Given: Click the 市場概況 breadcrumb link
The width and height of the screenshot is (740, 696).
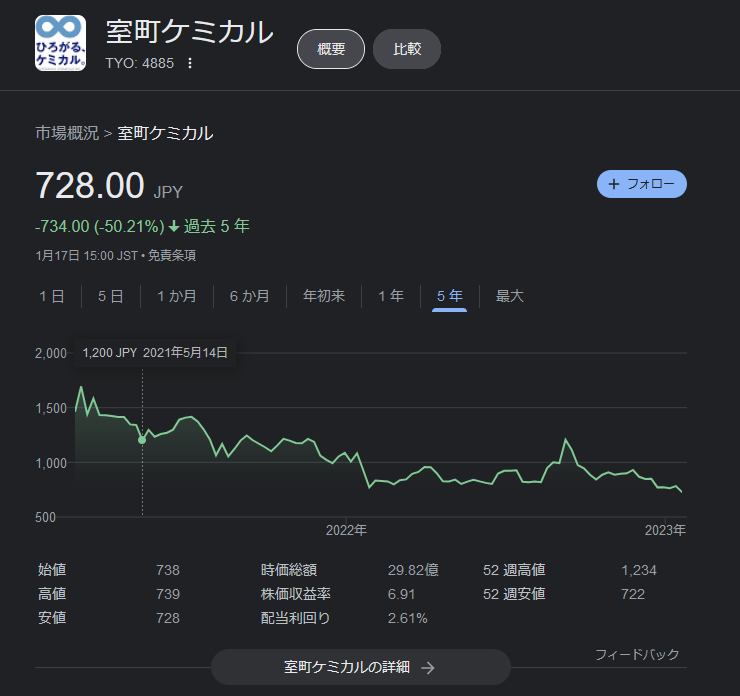Looking at the screenshot, I should [67, 133].
